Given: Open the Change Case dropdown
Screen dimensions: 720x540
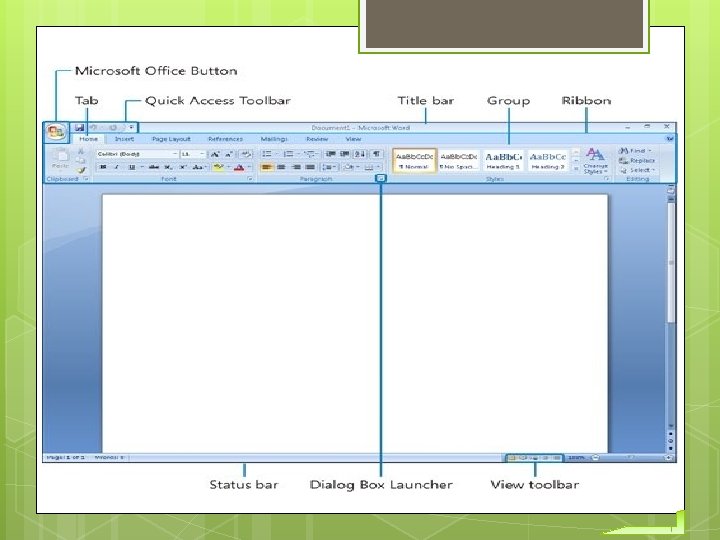Looking at the screenshot, I should (199, 167).
